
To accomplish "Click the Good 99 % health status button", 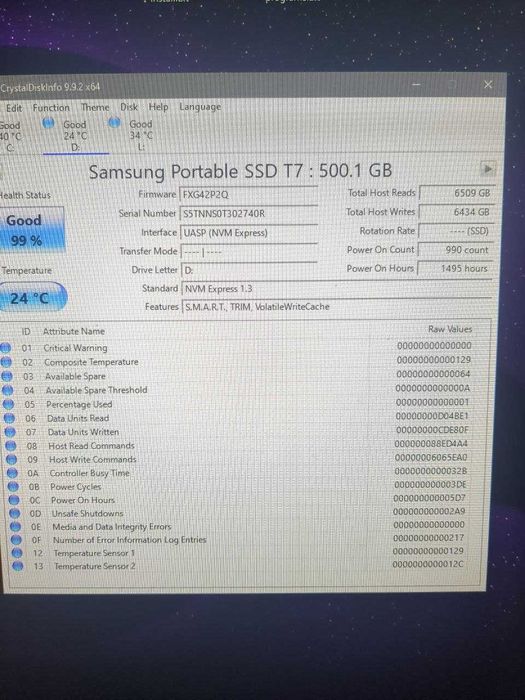I will point(32,230).
